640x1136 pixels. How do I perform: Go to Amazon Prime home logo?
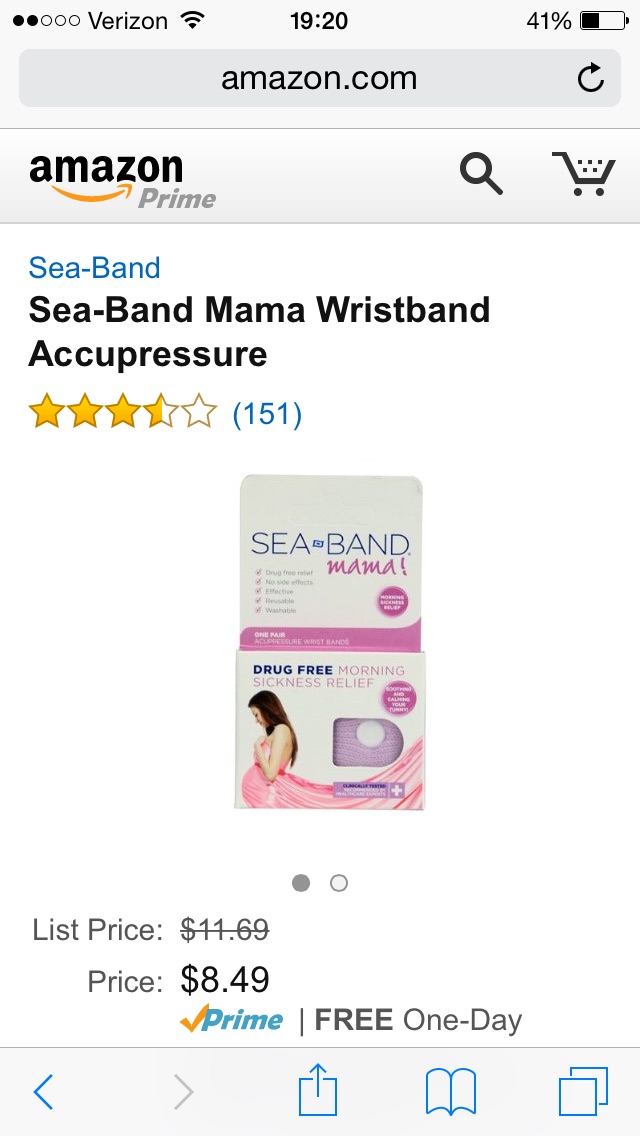[x=122, y=180]
